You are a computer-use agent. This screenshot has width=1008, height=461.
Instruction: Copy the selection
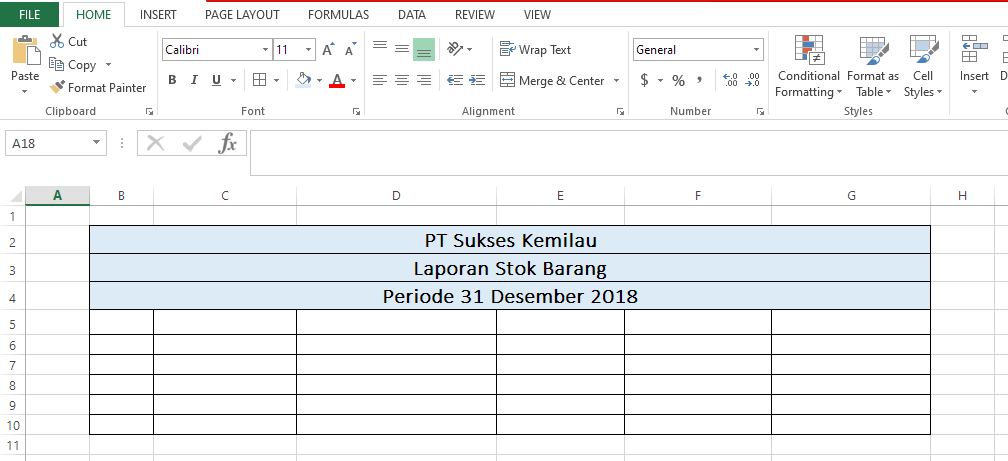[x=74, y=65]
